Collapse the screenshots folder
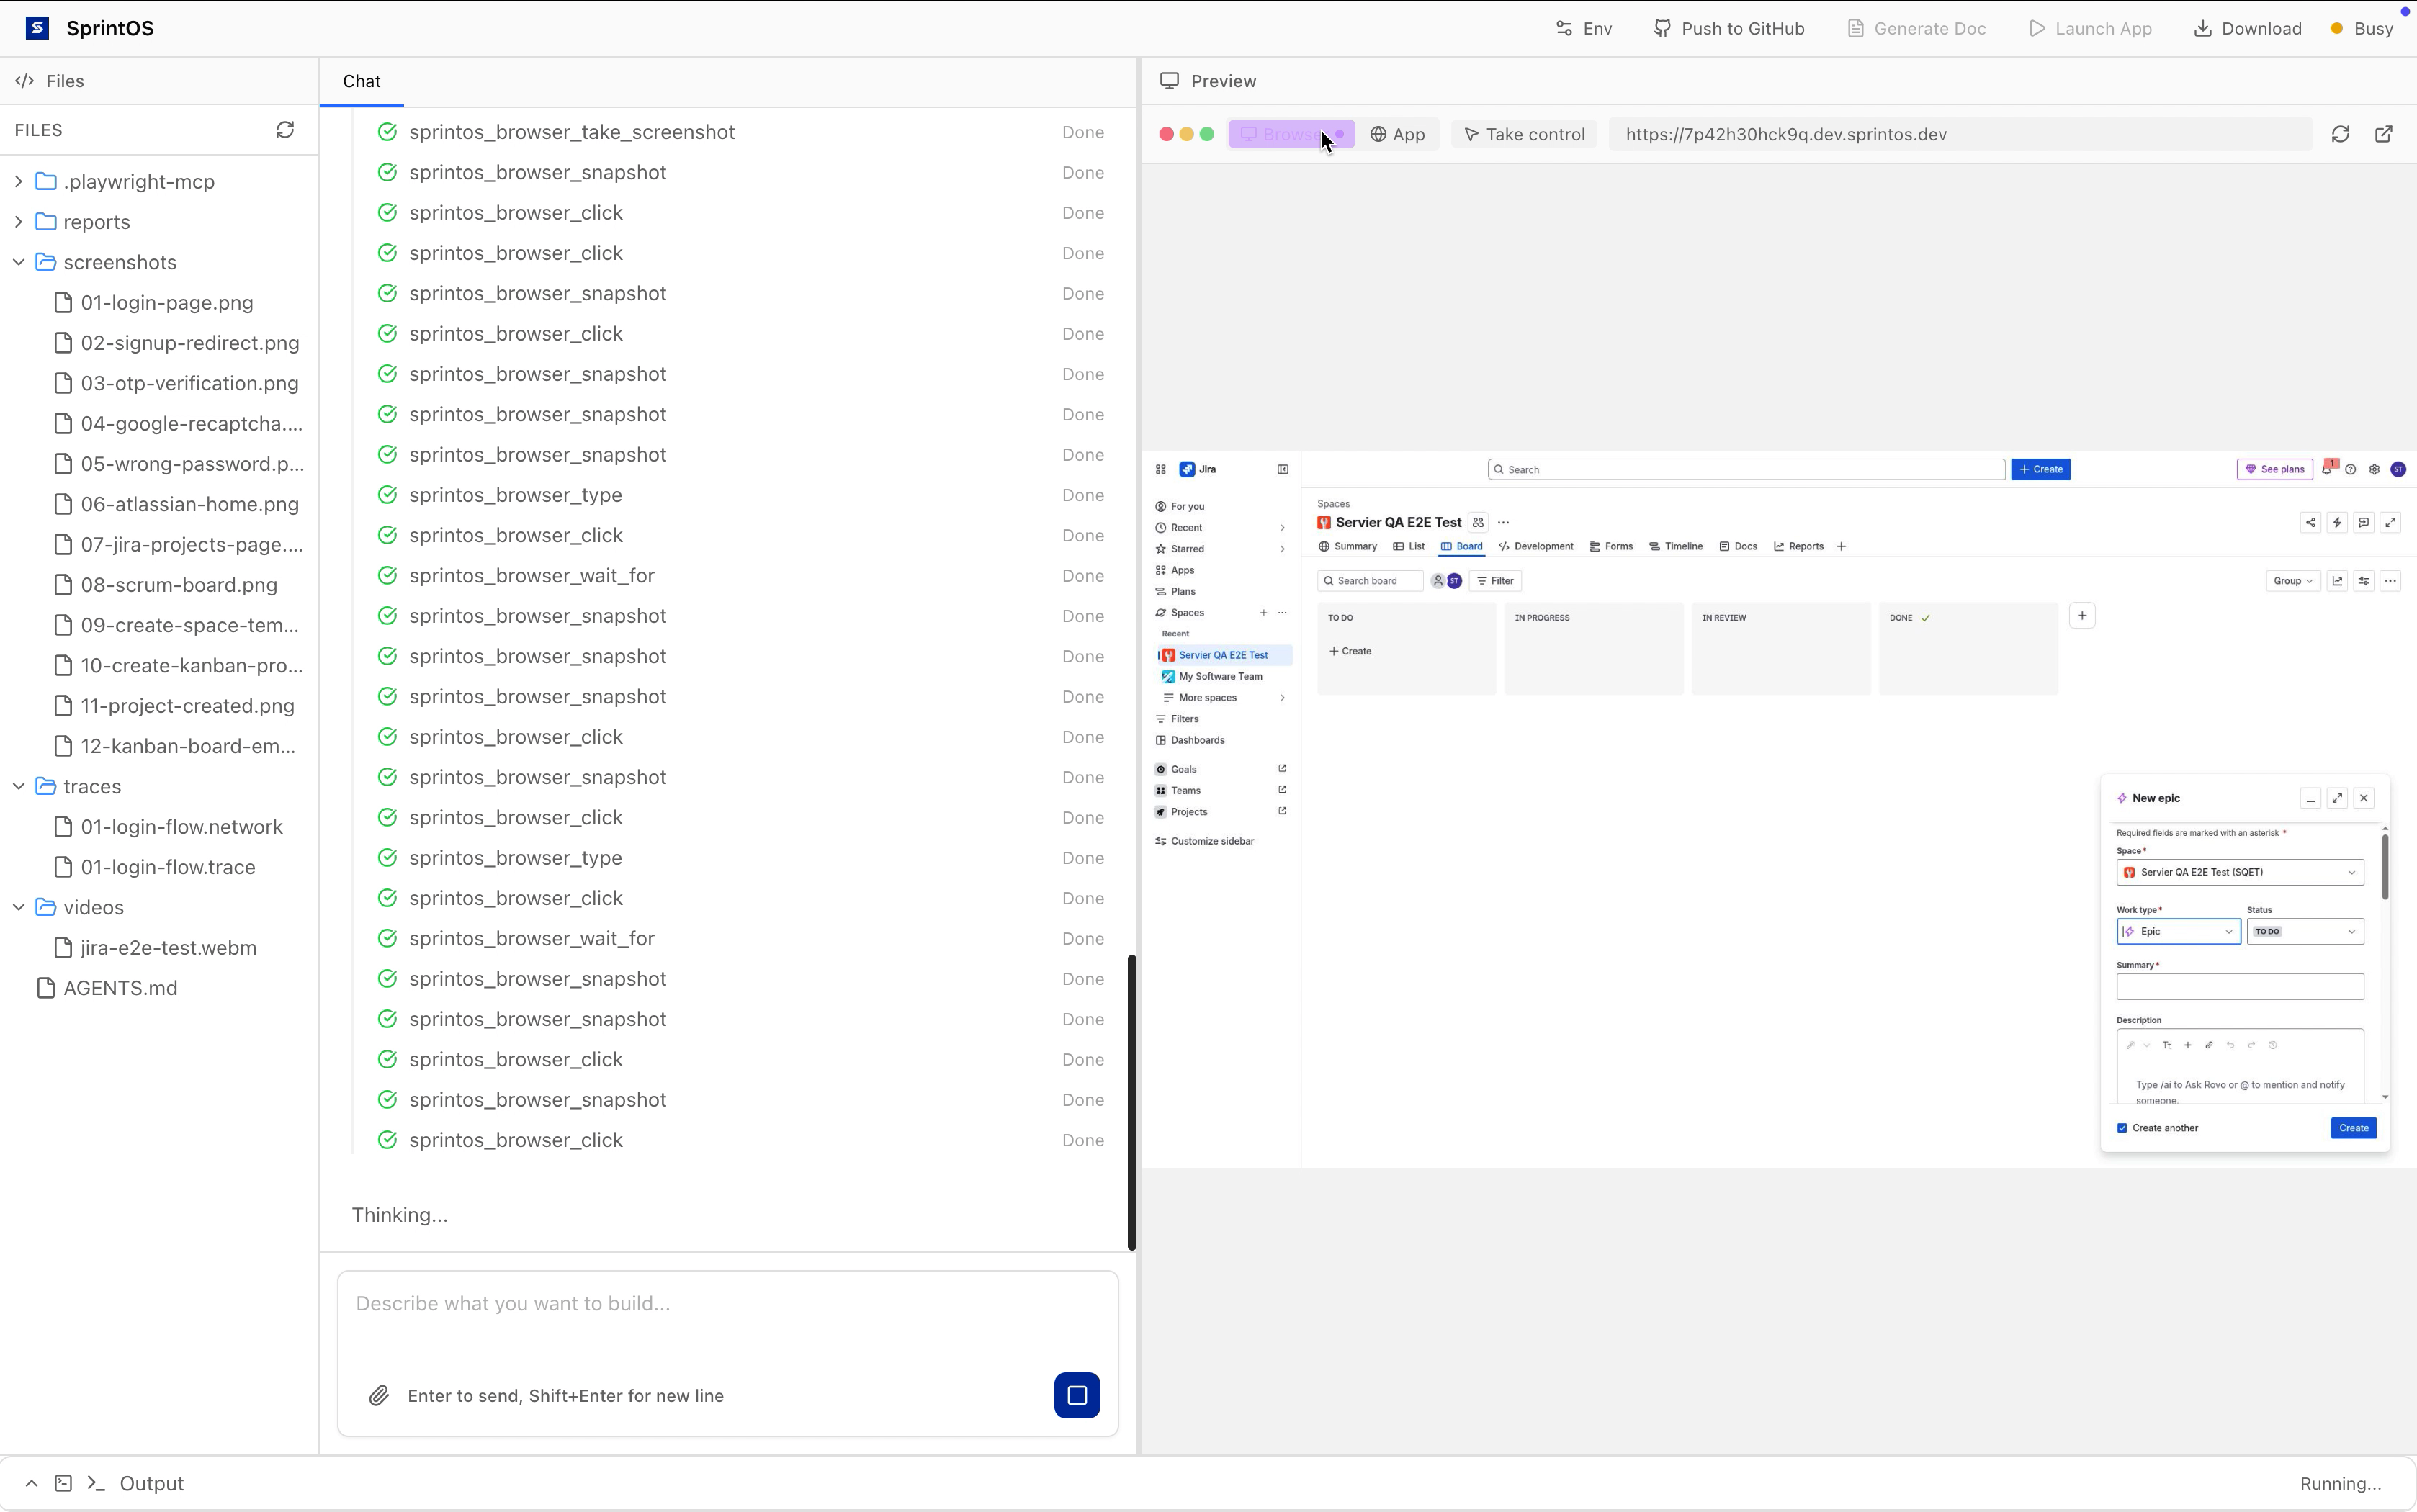The image size is (2417, 1512). (x=18, y=262)
